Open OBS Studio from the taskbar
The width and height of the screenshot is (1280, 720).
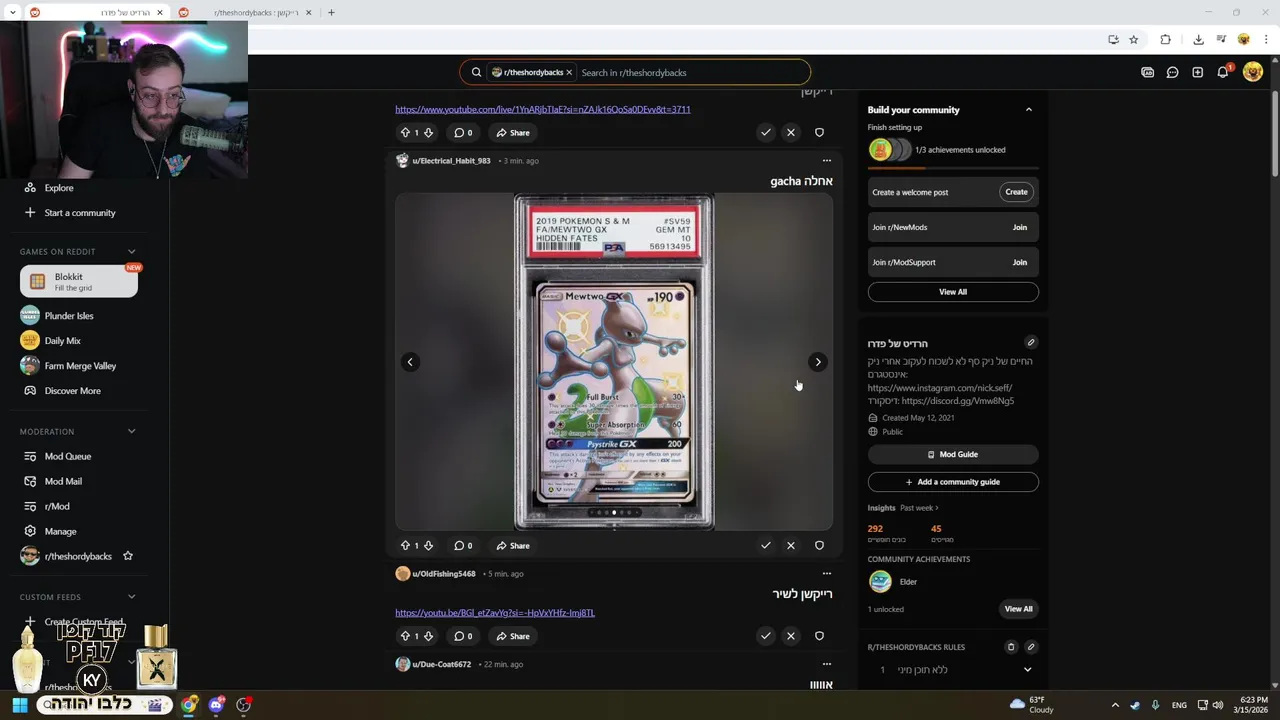click(243, 705)
